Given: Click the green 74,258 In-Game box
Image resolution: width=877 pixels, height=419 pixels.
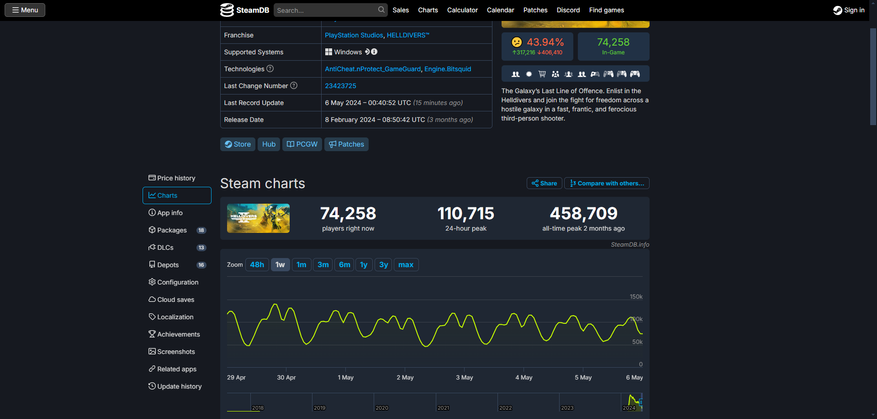Looking at the screenshot, I should (614, 46).
